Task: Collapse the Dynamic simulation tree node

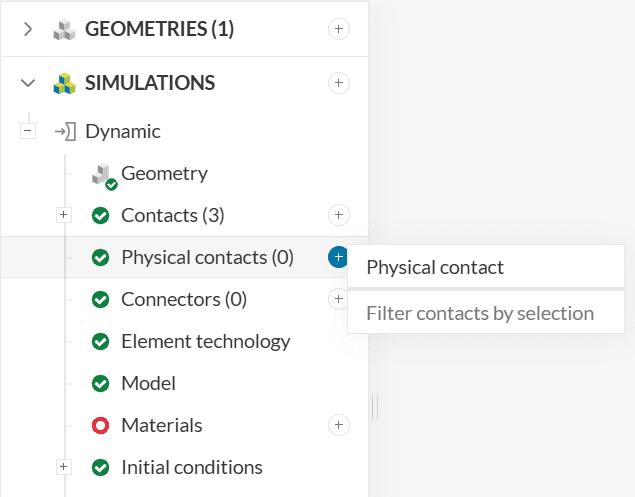Action: coord(28,131)
